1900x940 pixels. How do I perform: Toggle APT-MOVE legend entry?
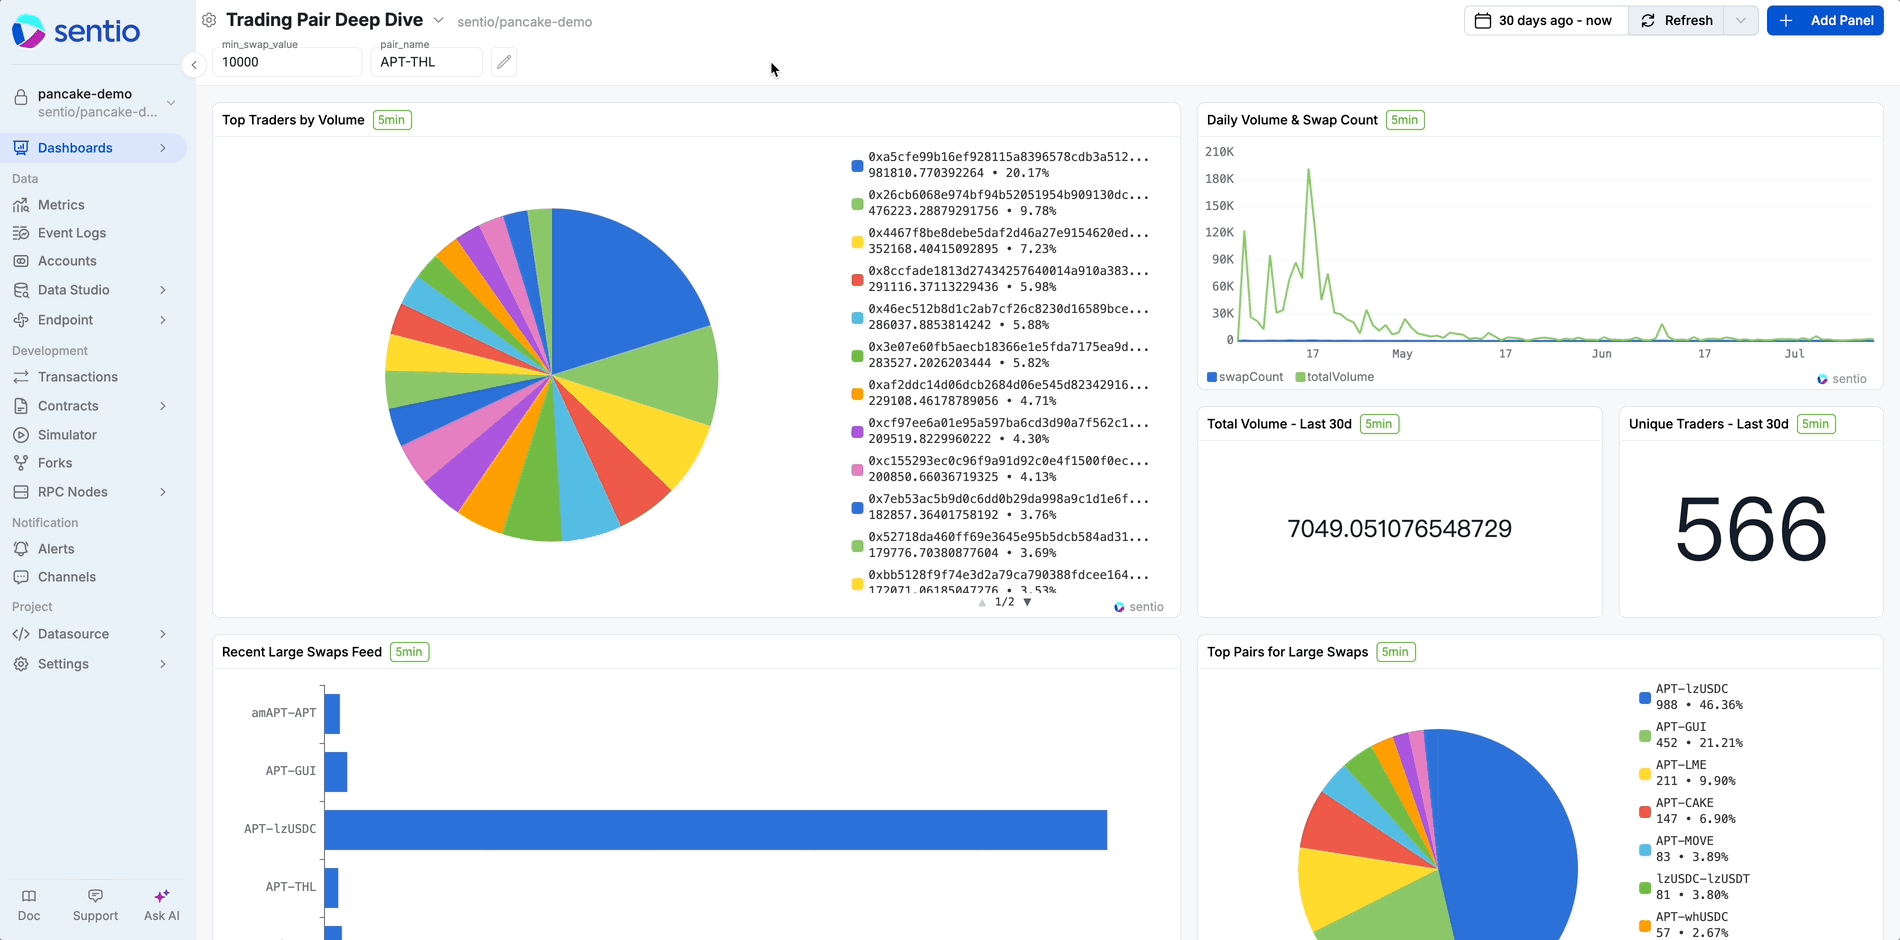click(1685, 849)
